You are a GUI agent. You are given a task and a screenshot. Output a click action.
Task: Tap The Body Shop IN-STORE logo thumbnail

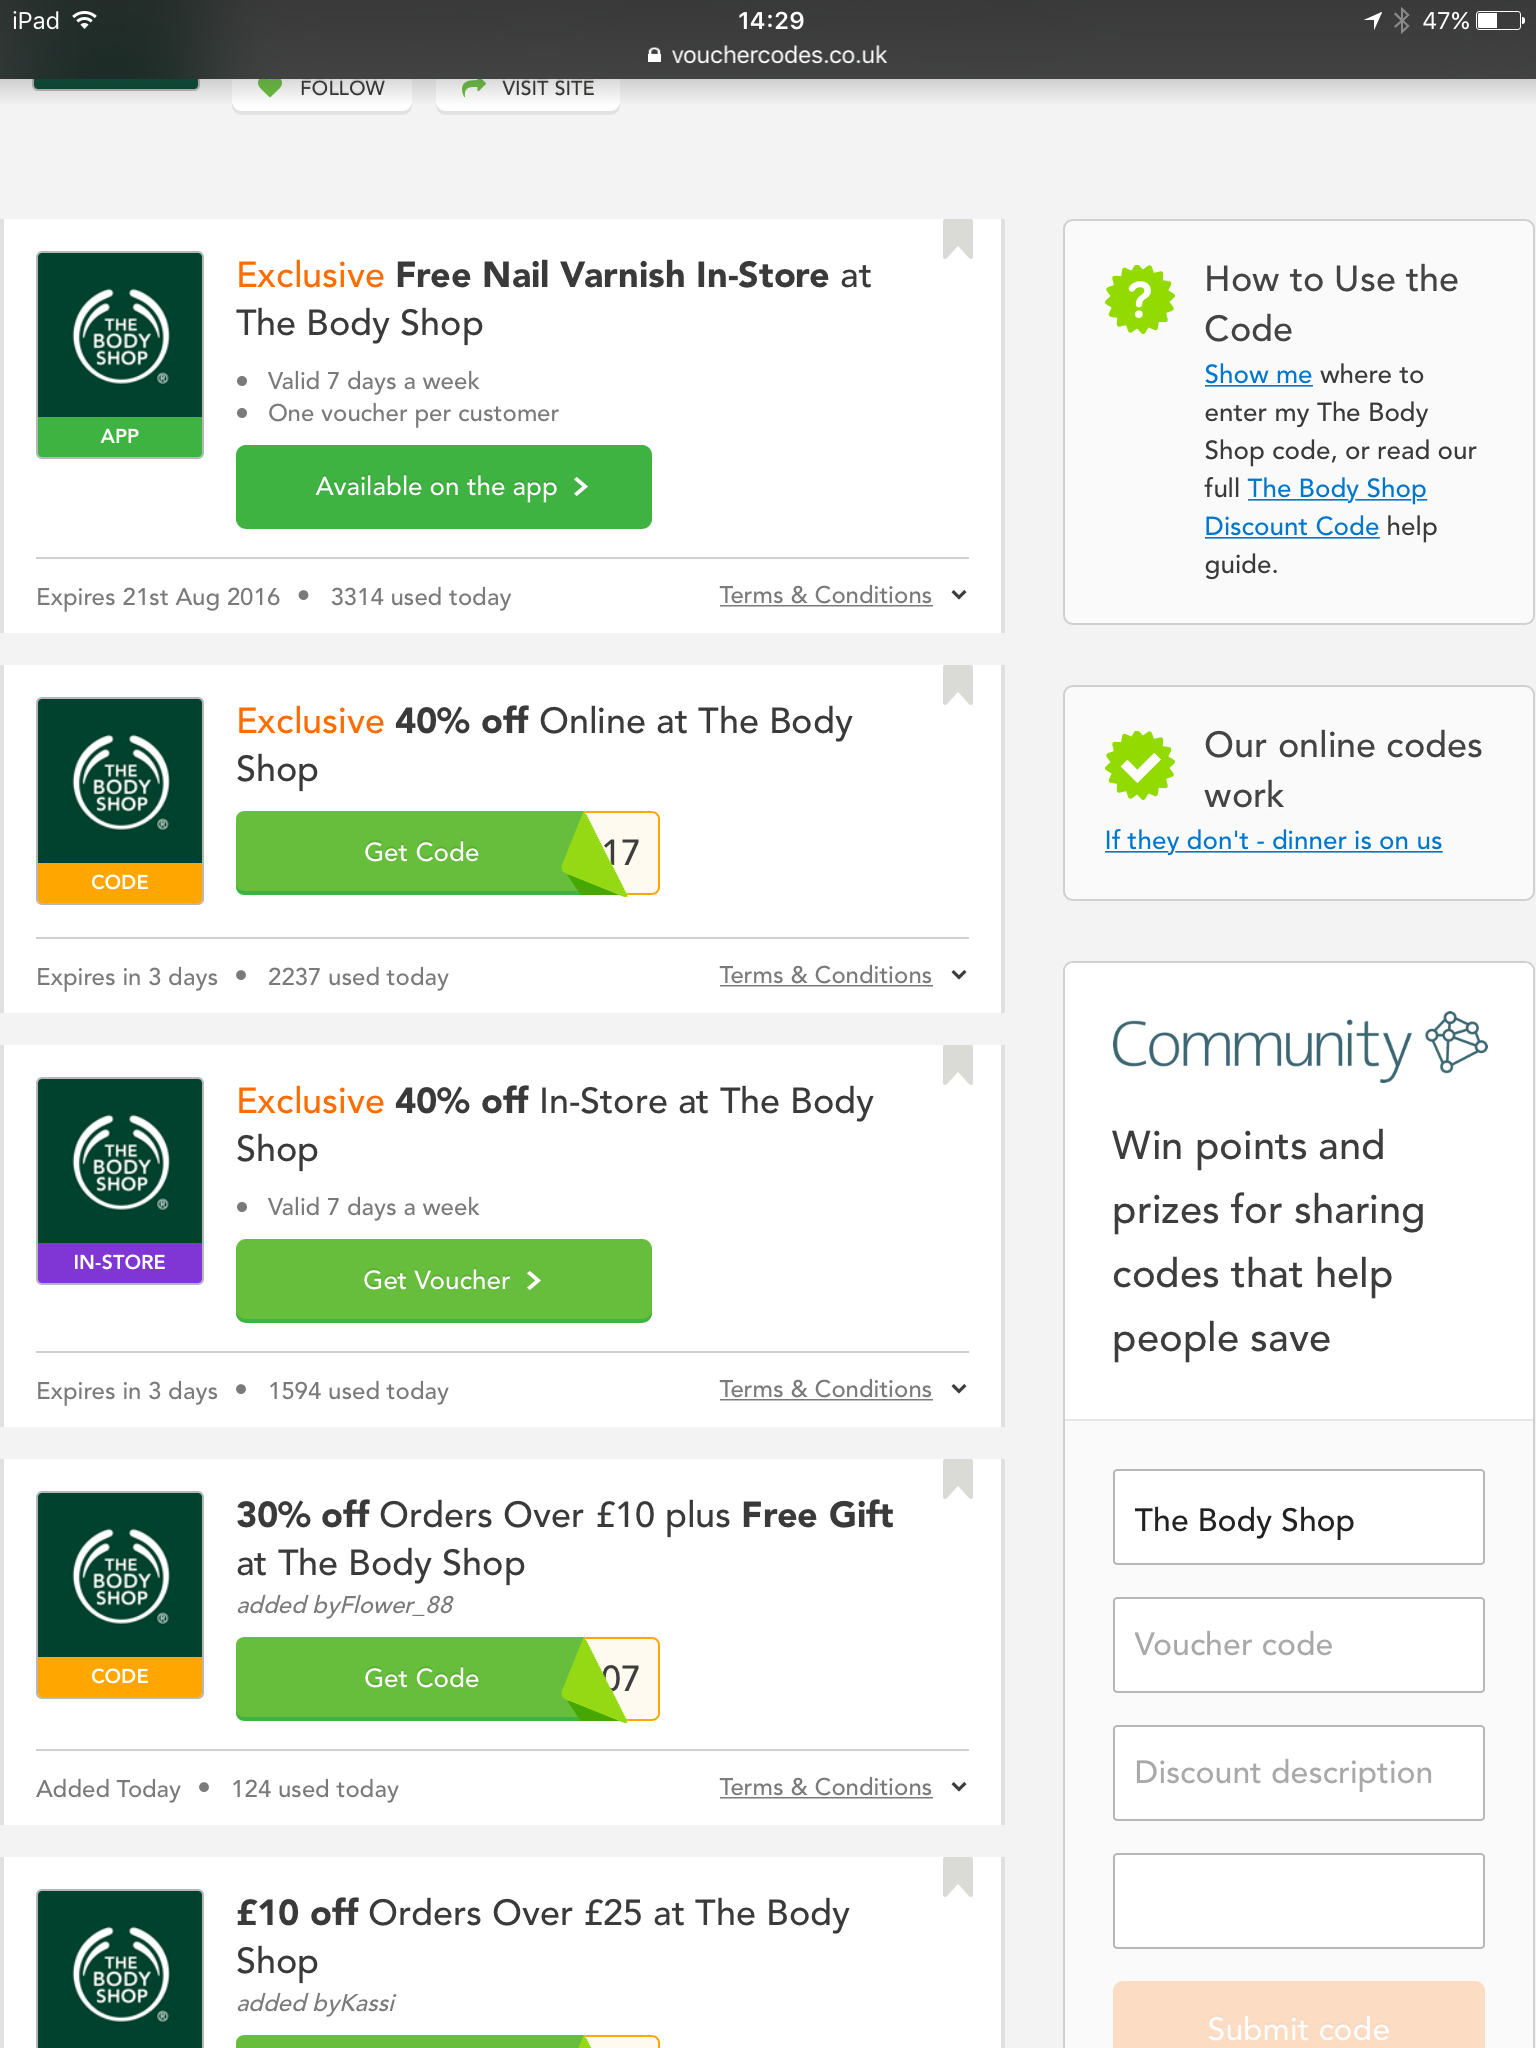(120, 1180)
